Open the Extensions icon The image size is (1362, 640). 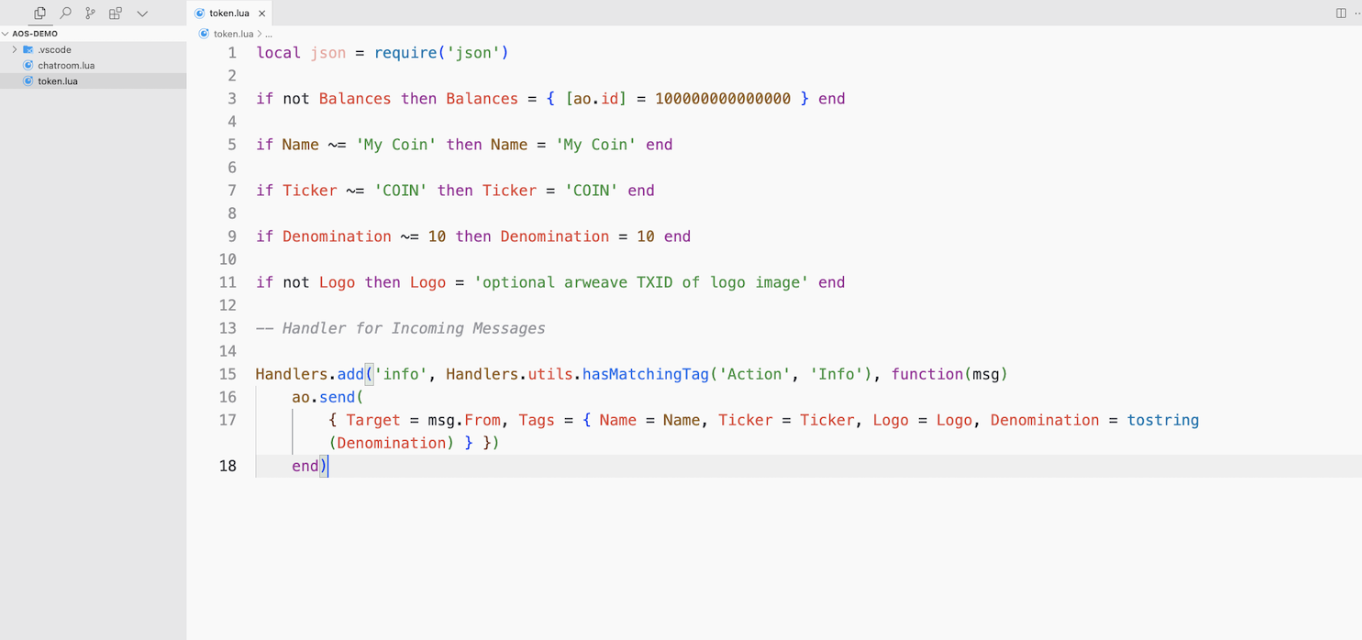[x=115, y=13]
